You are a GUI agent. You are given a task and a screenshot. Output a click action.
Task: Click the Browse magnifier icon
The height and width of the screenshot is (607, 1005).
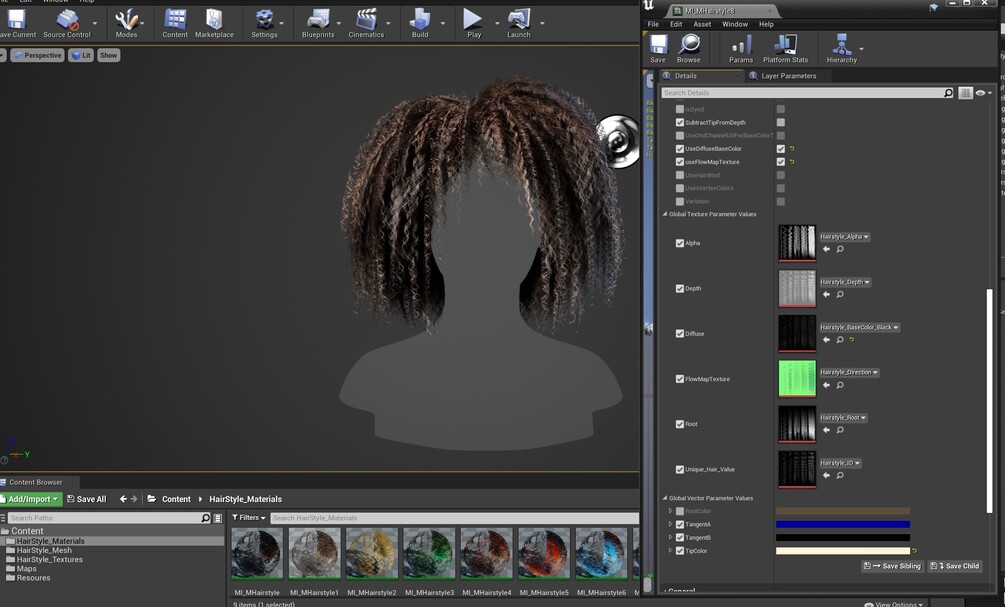point(689,46)
